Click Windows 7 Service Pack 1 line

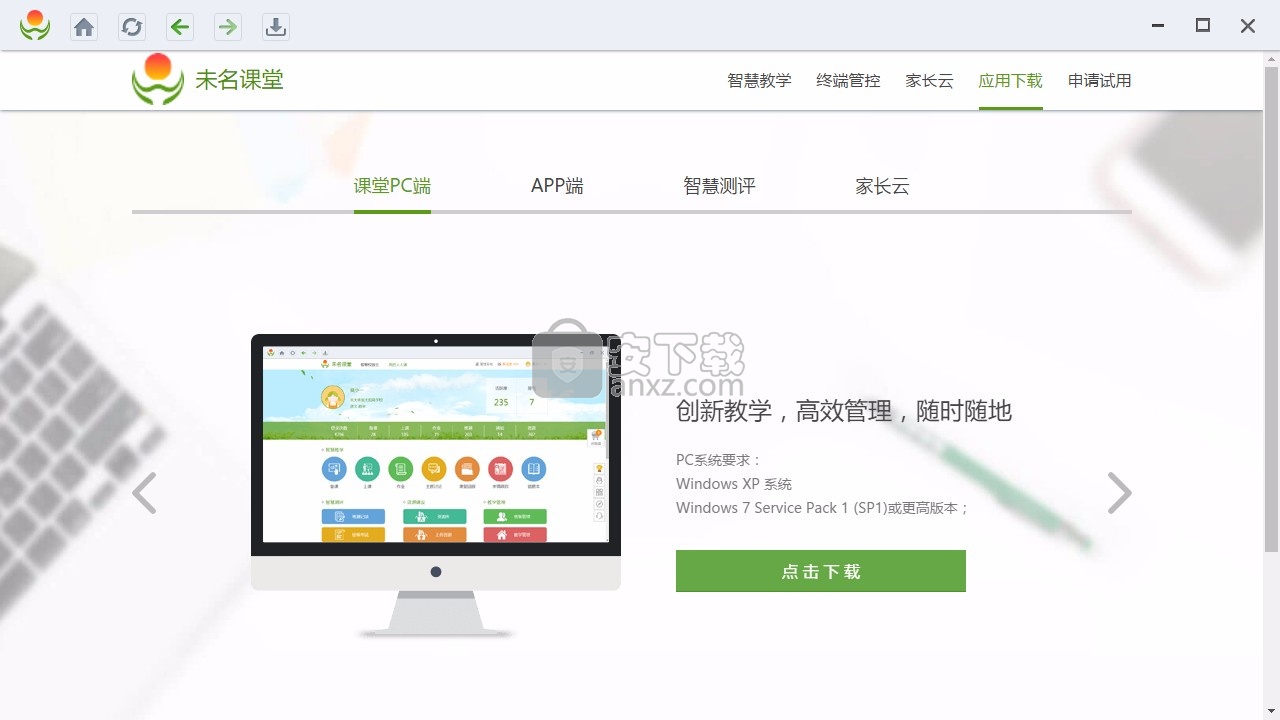pyautogui.click(x=823, y=508)
